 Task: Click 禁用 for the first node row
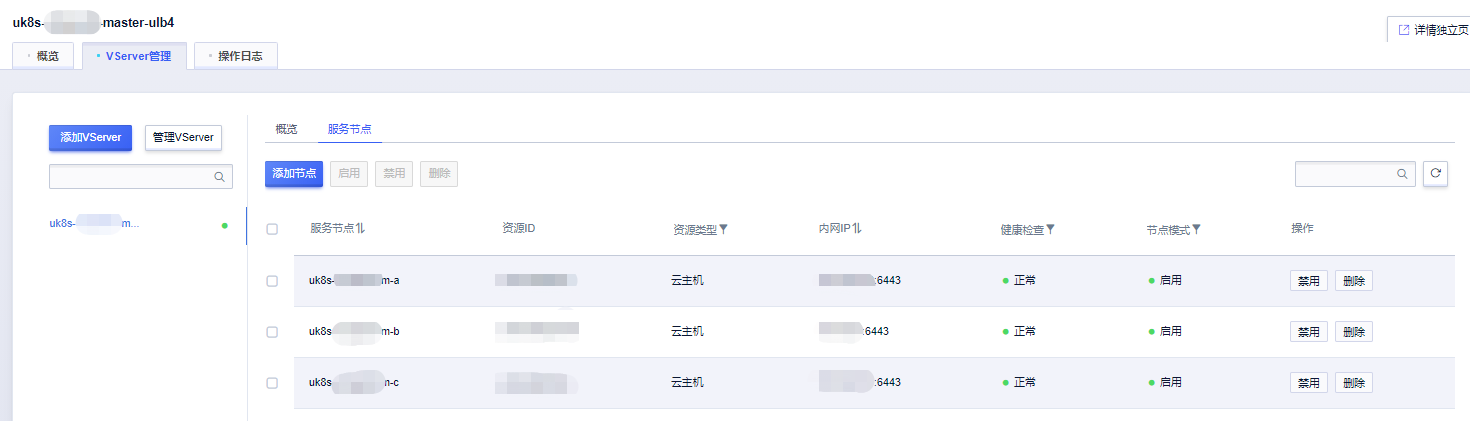point(1308,281)
